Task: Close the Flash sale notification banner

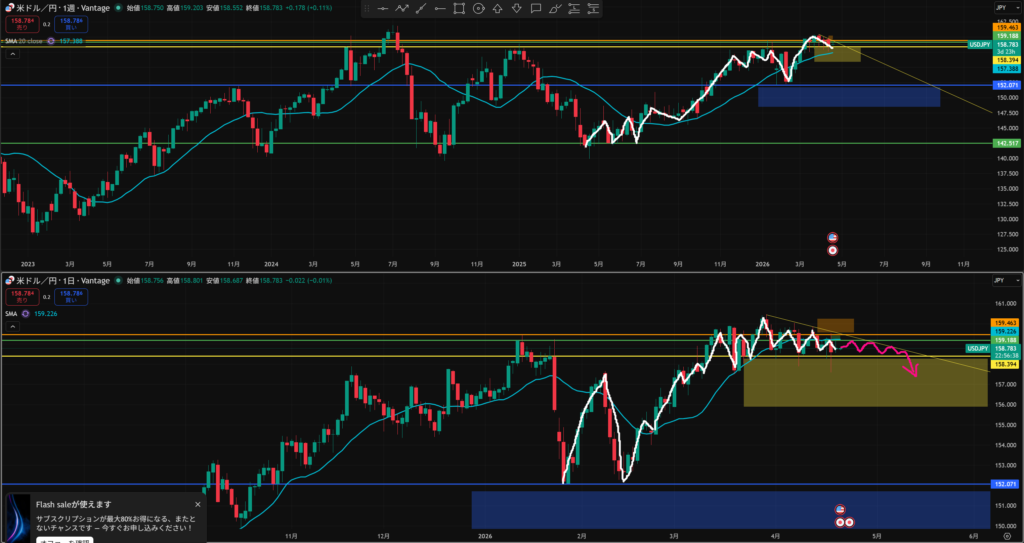Action: (197, 505)
